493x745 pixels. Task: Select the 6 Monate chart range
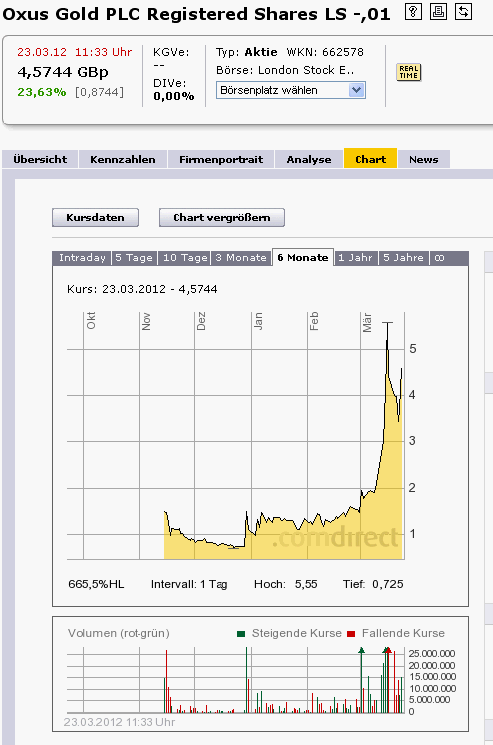click(x=303, y=257)
